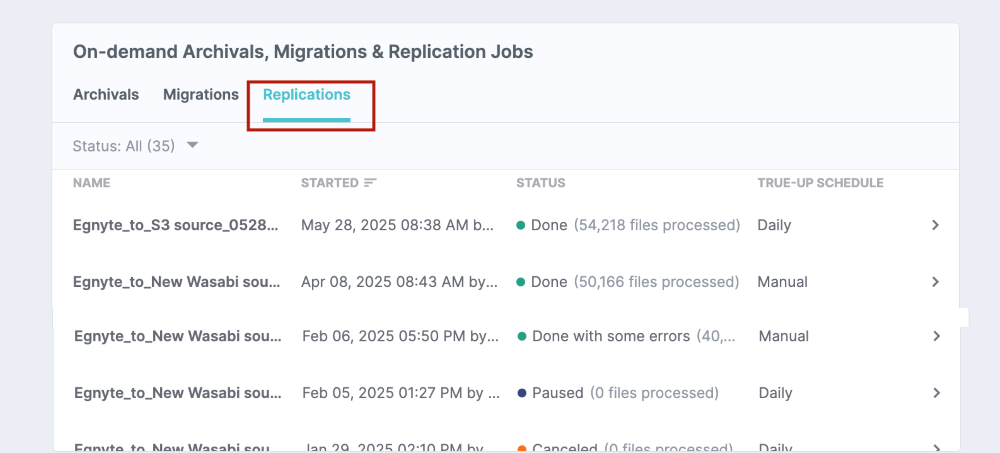Click the Done (50,166 files processed) status
This screenshot has width=1000, height=453.
tap(628, 282)
